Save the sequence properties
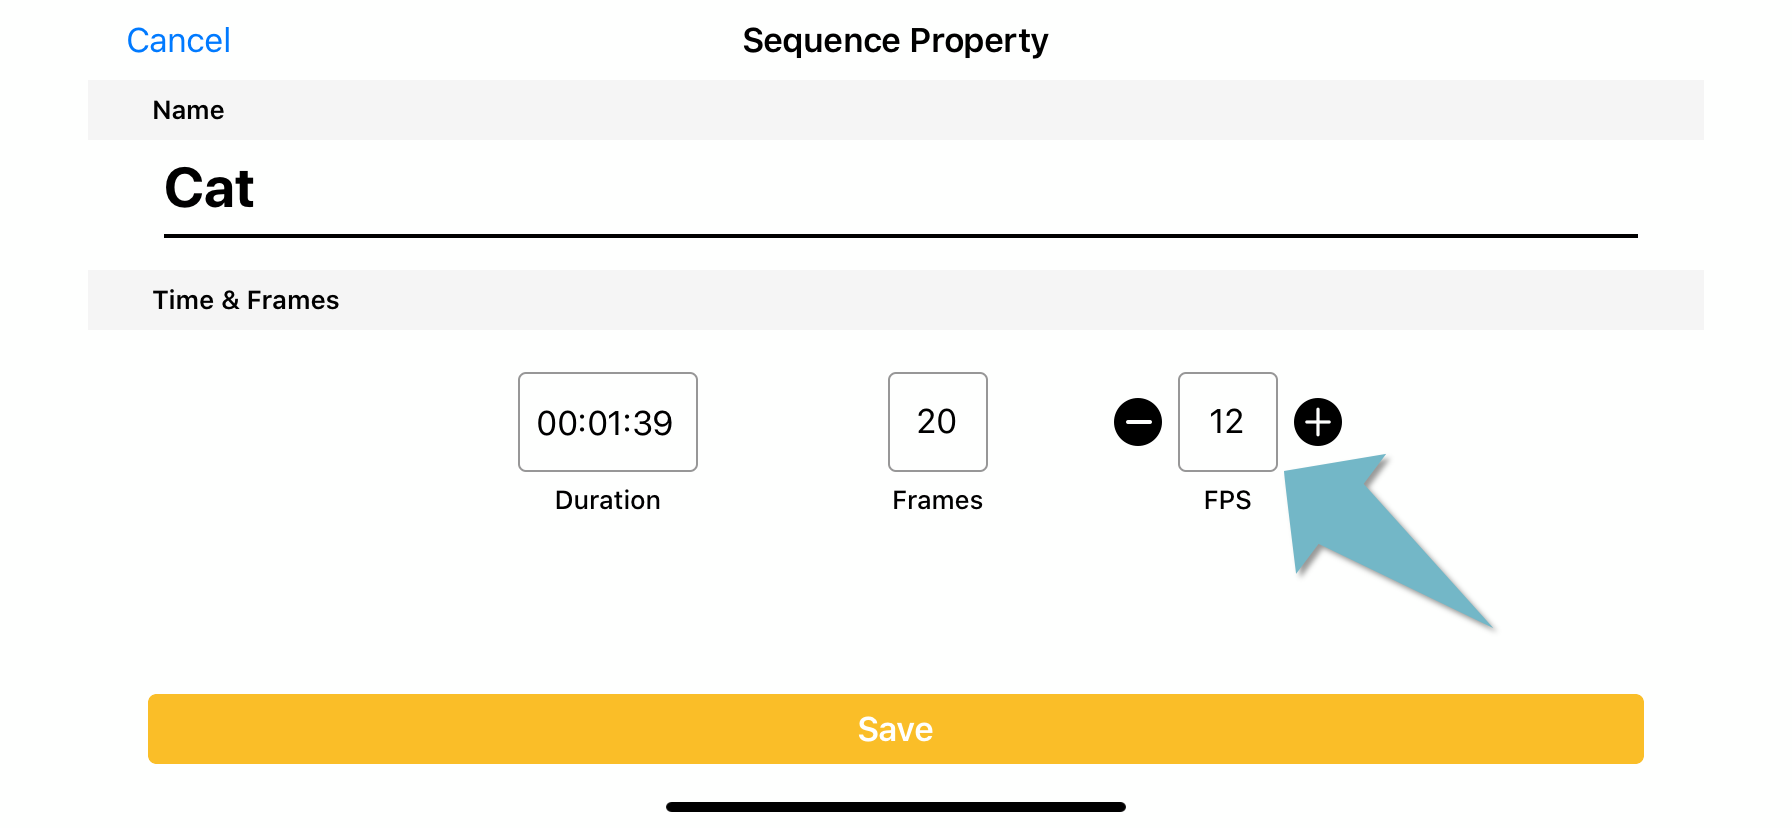 pos(896,729)
